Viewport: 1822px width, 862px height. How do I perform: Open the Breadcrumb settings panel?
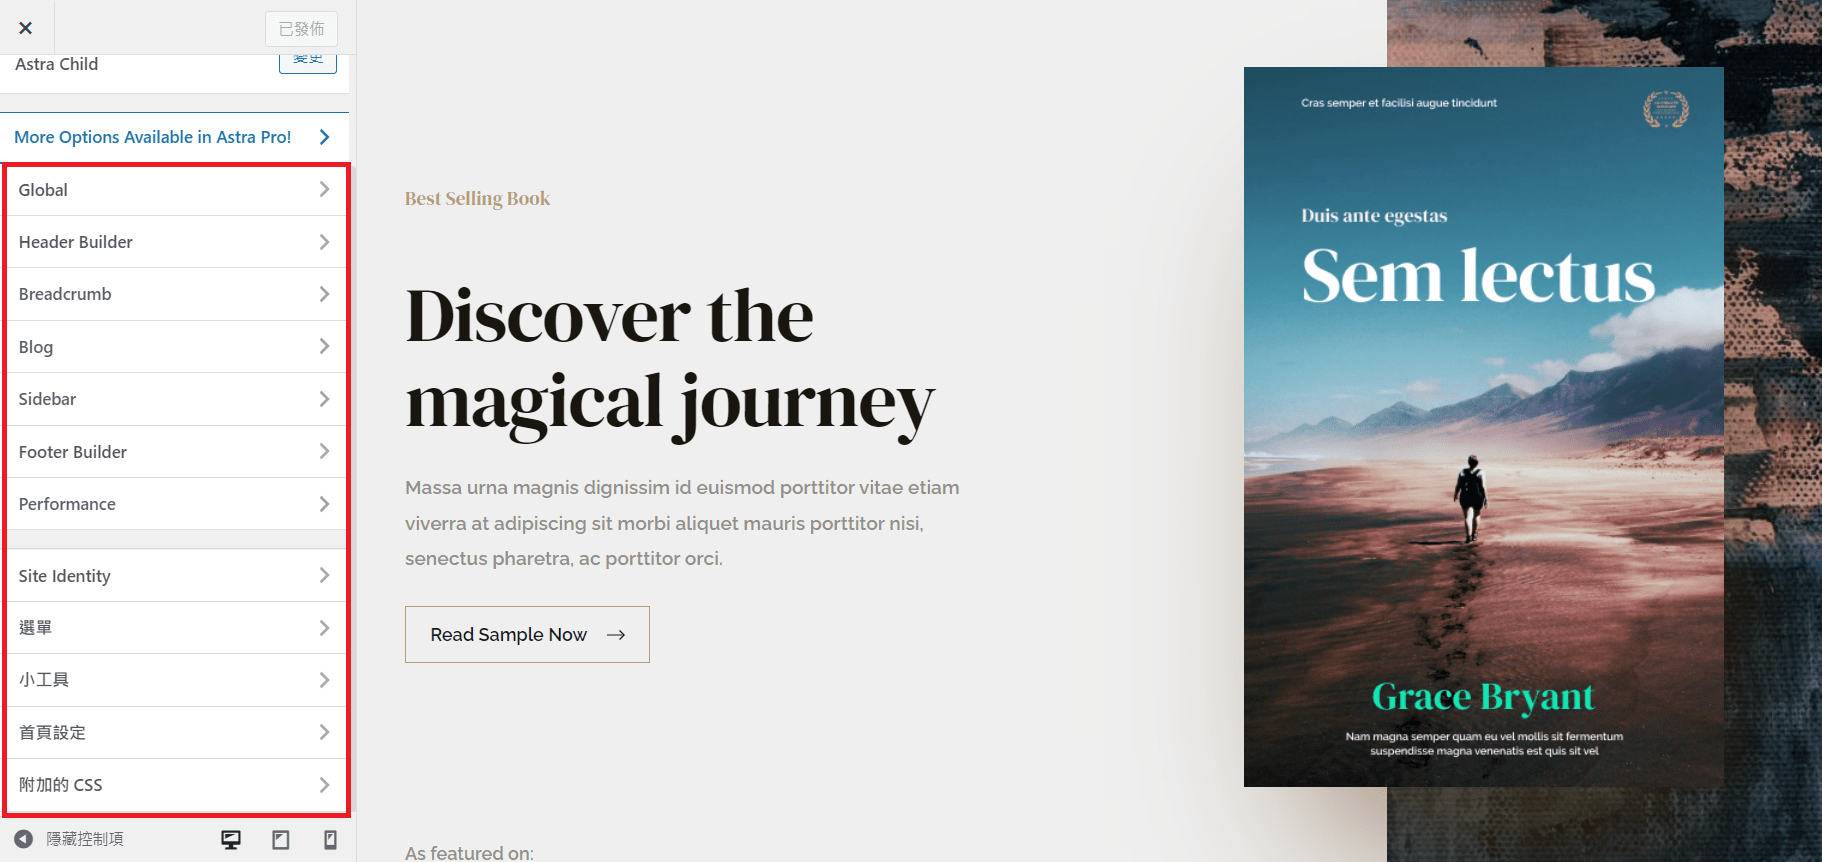(x=176, y=294)
